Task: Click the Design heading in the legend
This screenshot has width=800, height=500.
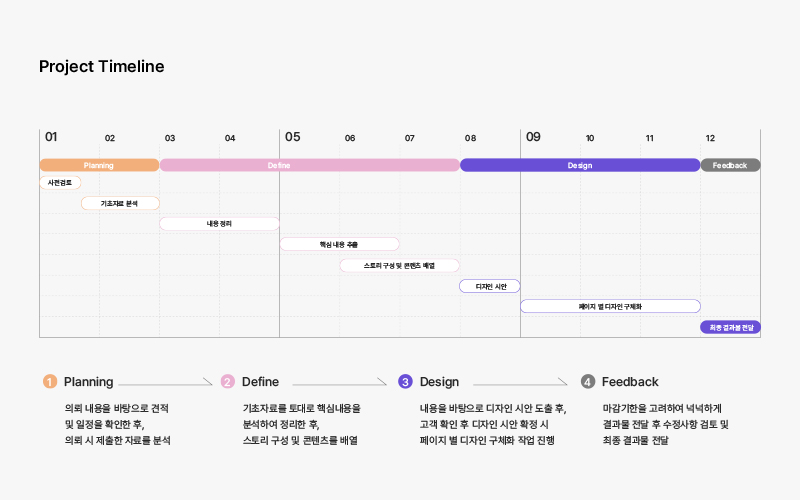Action: coord(439,382)
